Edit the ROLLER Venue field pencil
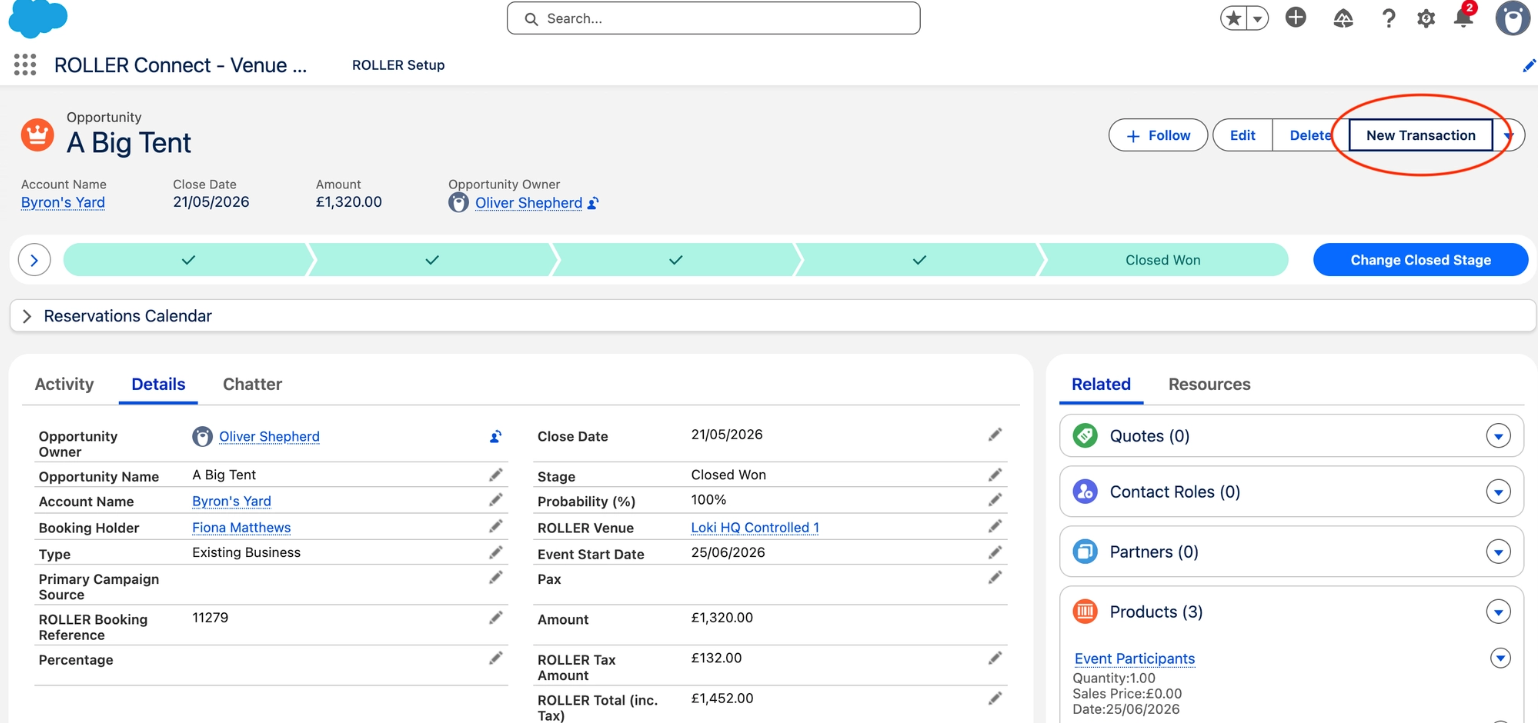 (995, 526)
